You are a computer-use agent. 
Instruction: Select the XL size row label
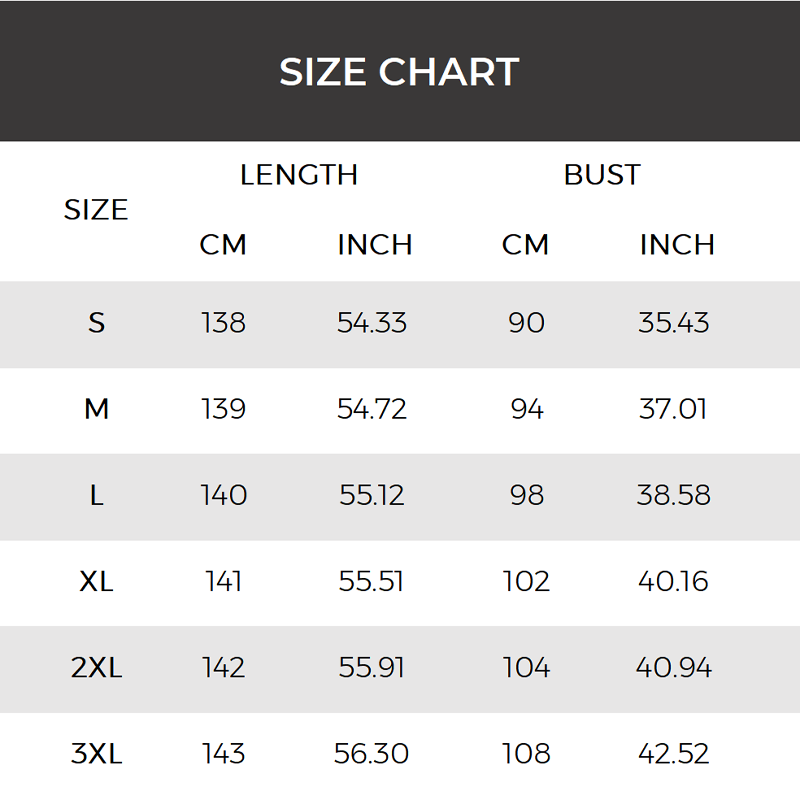tap(96, 581)
